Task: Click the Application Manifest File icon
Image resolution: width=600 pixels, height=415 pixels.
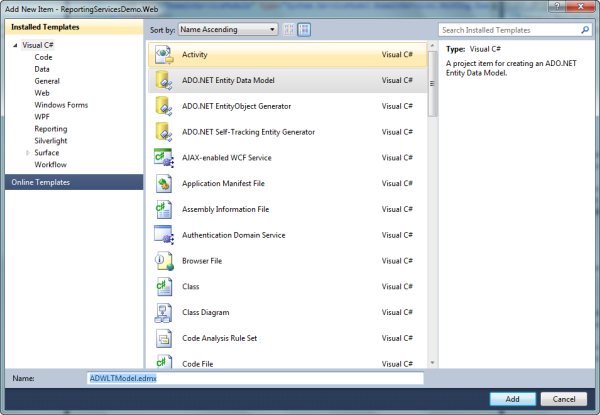Action: [x=164, y=184]
